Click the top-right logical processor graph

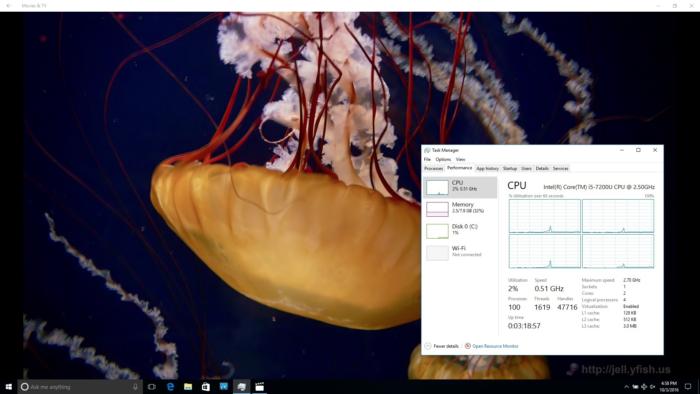(618, 216)
